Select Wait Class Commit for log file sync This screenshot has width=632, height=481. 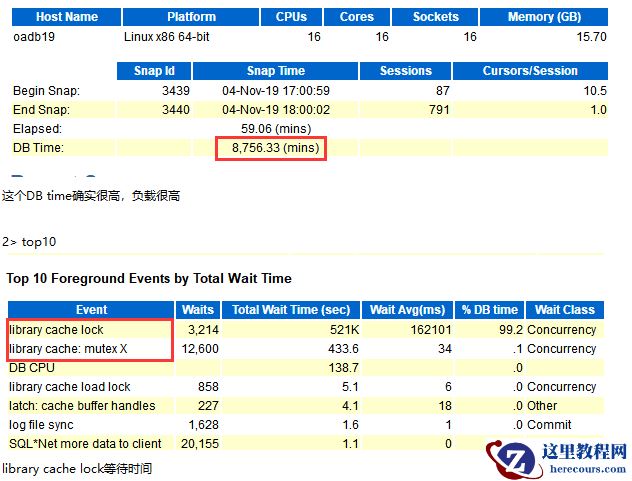point(549,425)
